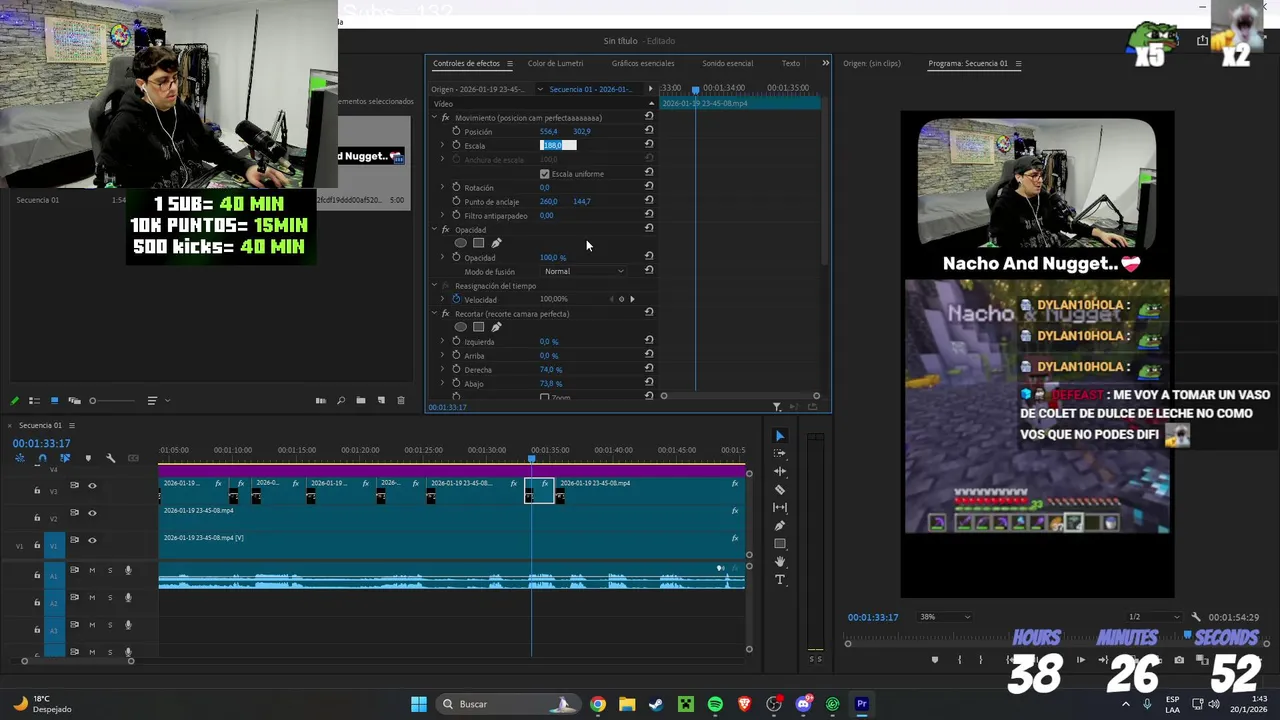Image resolution: width=1280 pixels, height=720 pixels.
Task: Toggle fx for Movimiento effect
Action: tap(446, 118)
